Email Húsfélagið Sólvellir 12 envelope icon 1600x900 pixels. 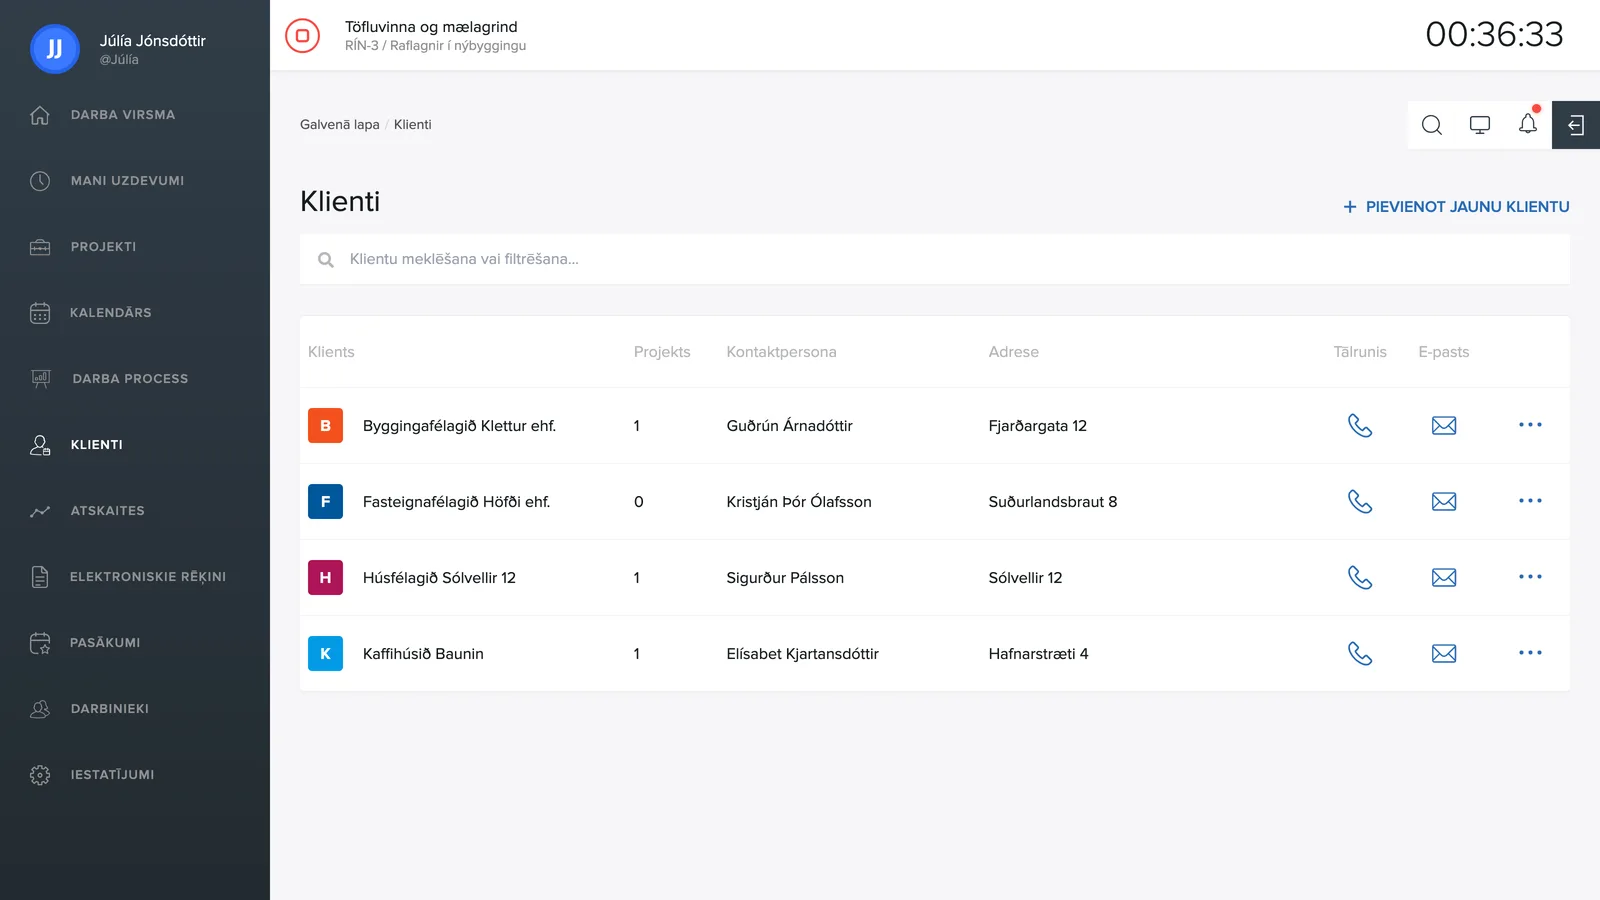click(1444, 577)
